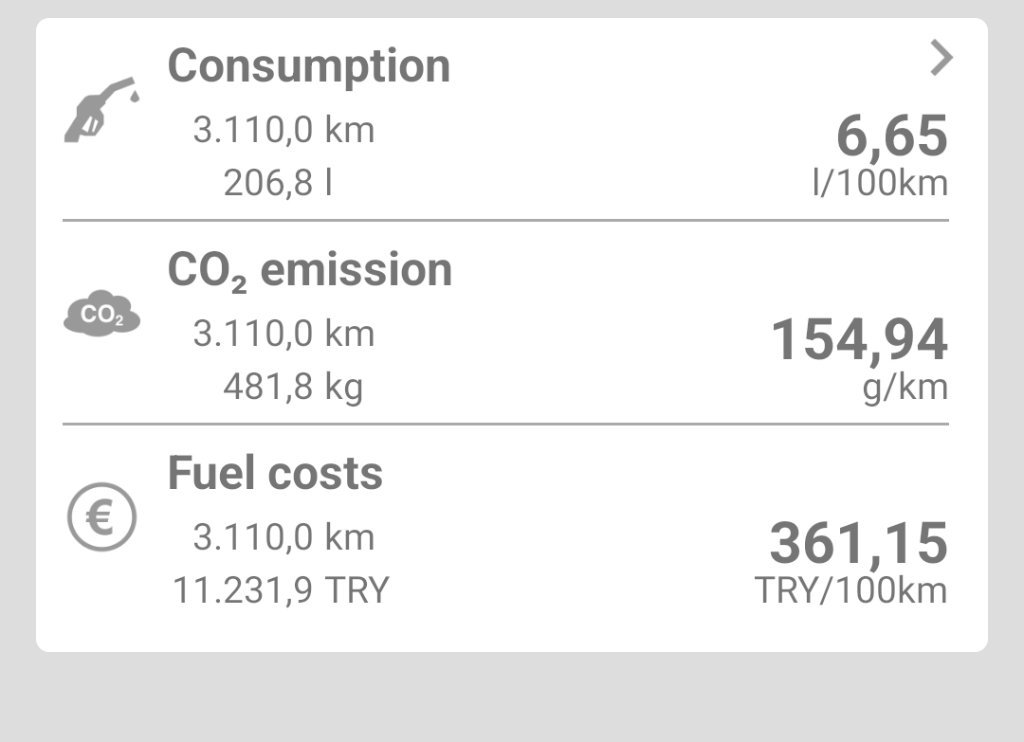Select the 154,94 emission value
This screenshot has height=742, width=1024.
point(859,340)
